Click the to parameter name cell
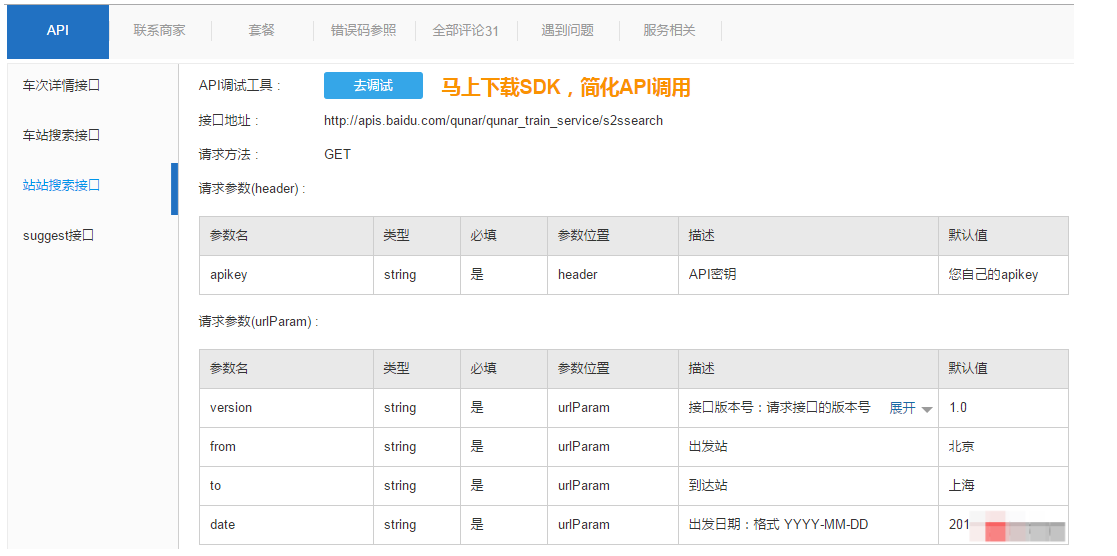This screenshot has width=1117, height=556. point(286,486)
